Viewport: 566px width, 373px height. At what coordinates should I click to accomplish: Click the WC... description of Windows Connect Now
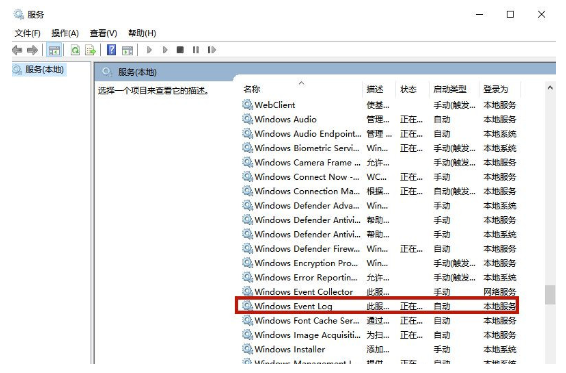376,177
